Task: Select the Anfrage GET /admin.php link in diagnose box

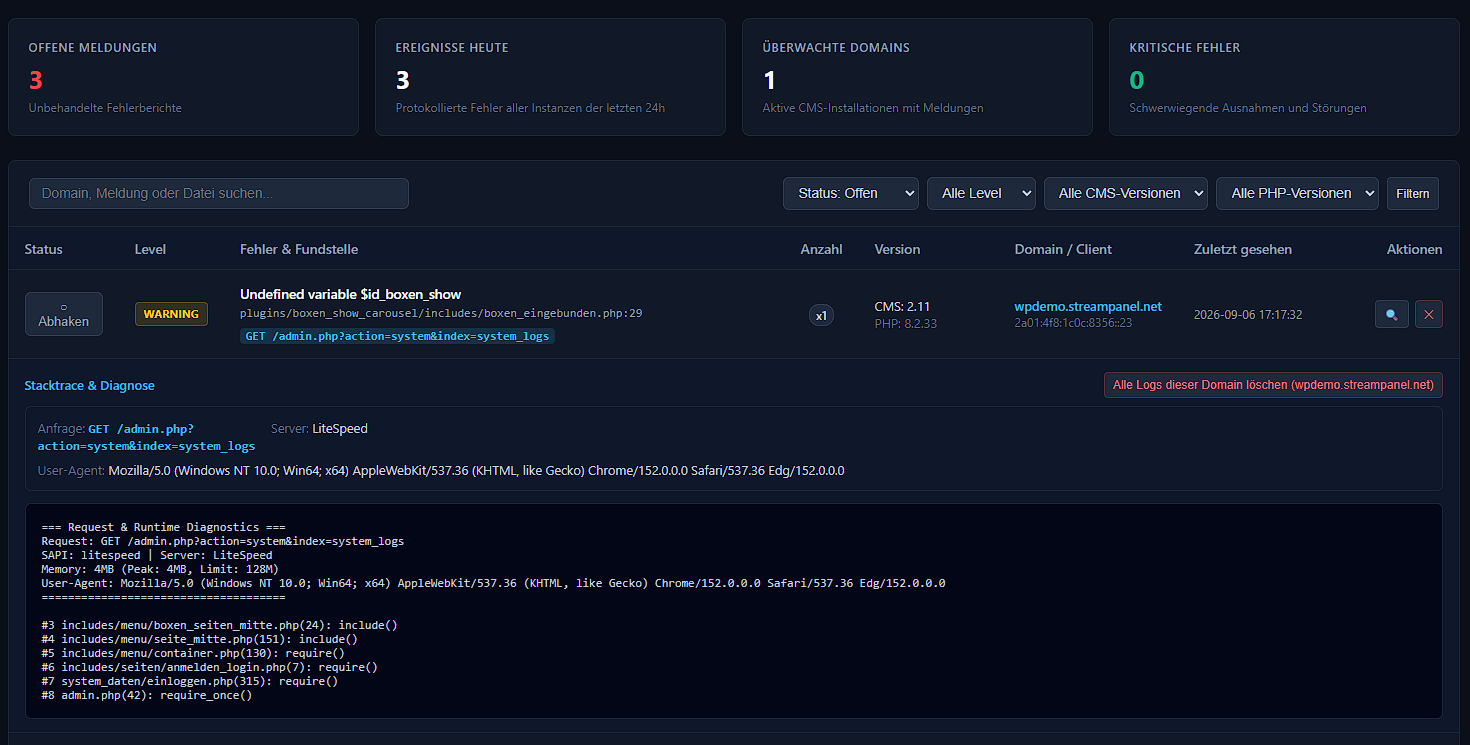Action: tap(146, 437)
